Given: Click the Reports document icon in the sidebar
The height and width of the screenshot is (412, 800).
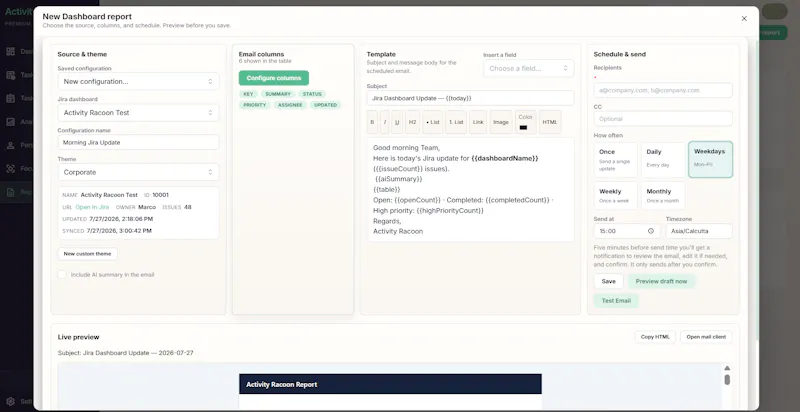Looking at the screenshot, I should coord(11,192).
